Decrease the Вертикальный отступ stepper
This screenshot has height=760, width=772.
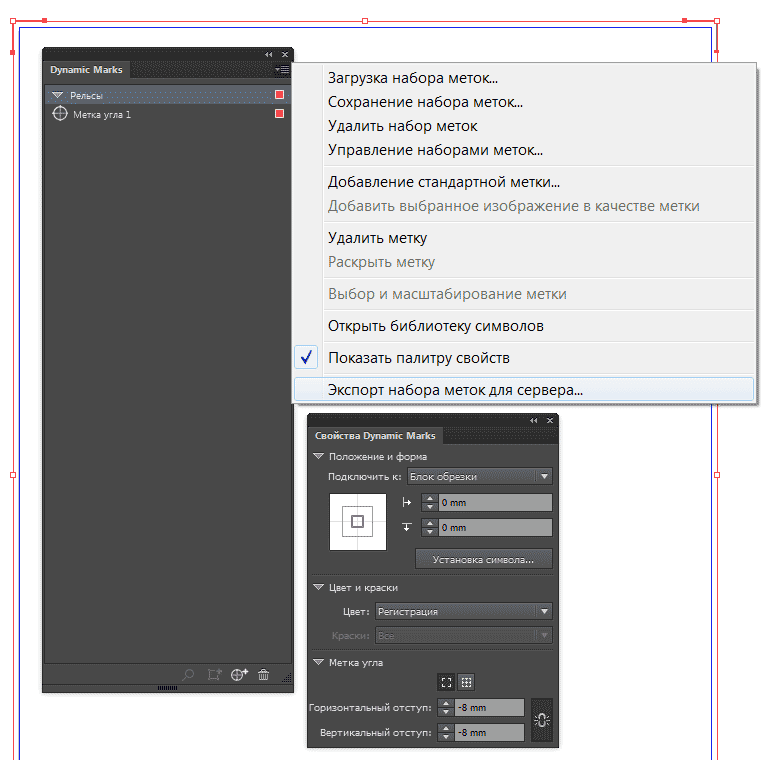click(x=446, y=737)
